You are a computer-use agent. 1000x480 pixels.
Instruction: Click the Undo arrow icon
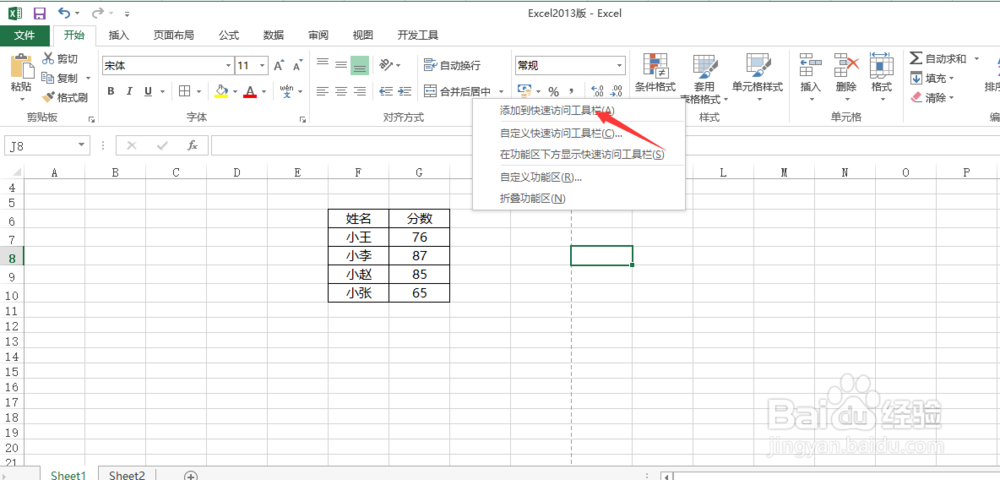coord(64,13)
